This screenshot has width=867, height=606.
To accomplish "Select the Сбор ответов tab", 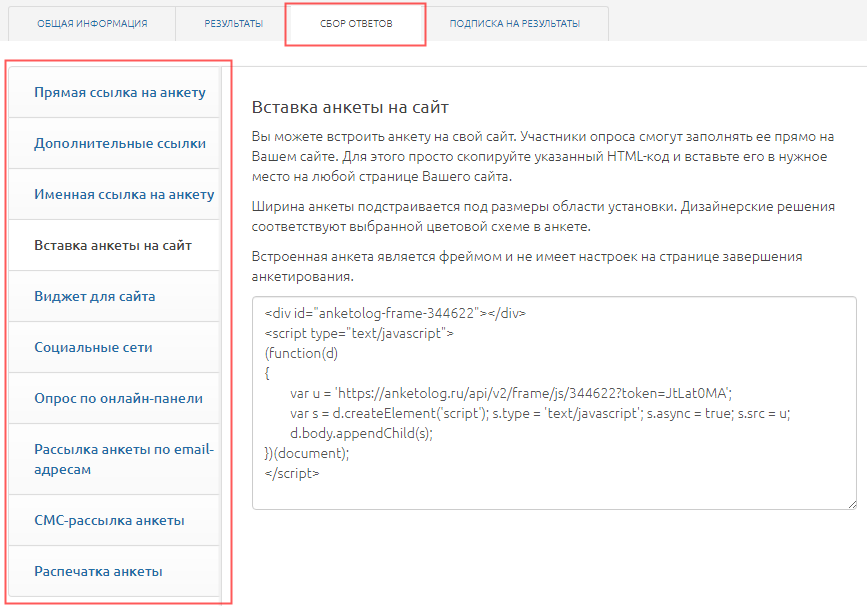I will tap(356, 23).
